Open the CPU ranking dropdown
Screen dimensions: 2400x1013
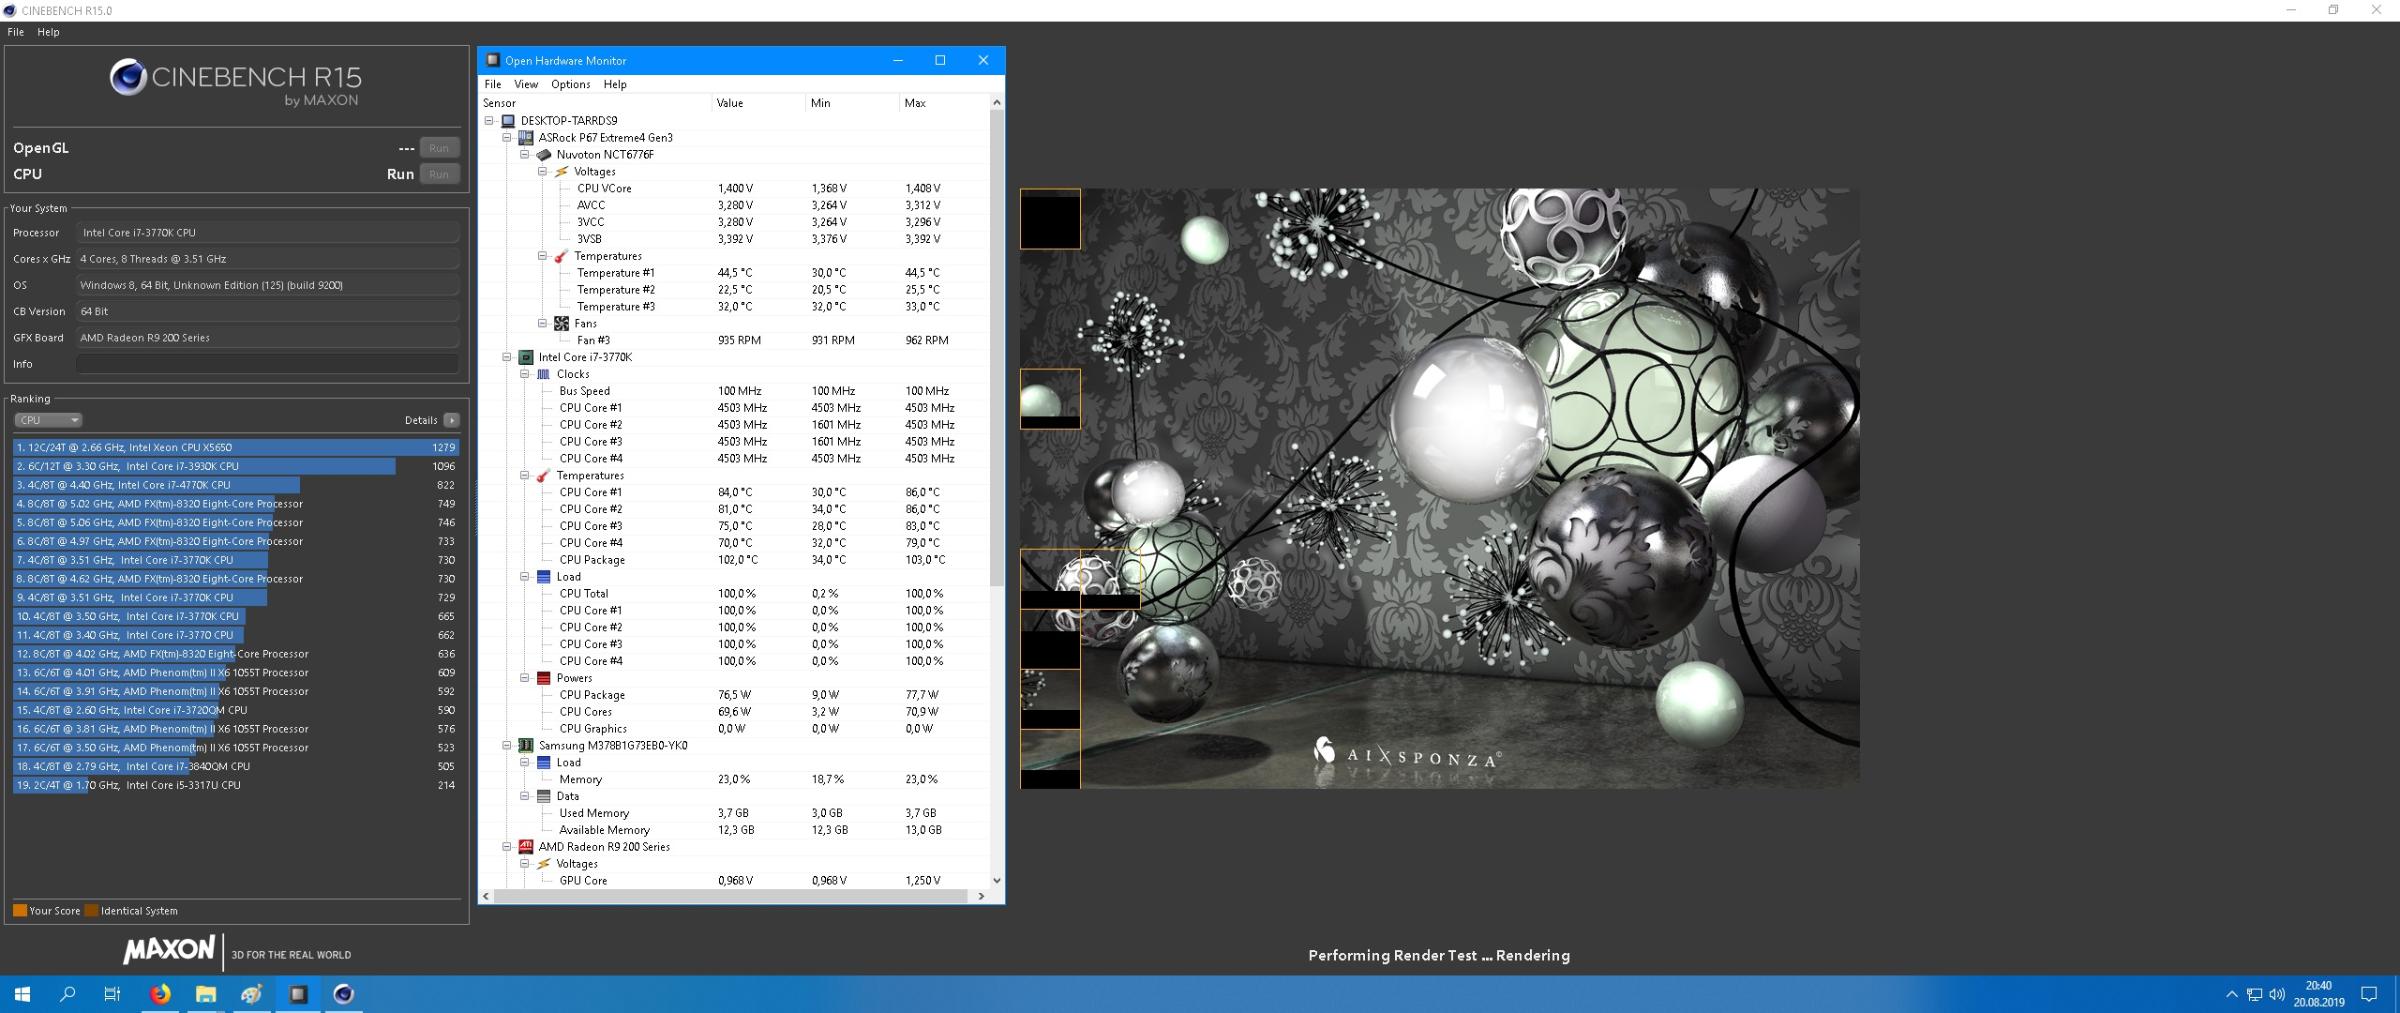(47, 420)
